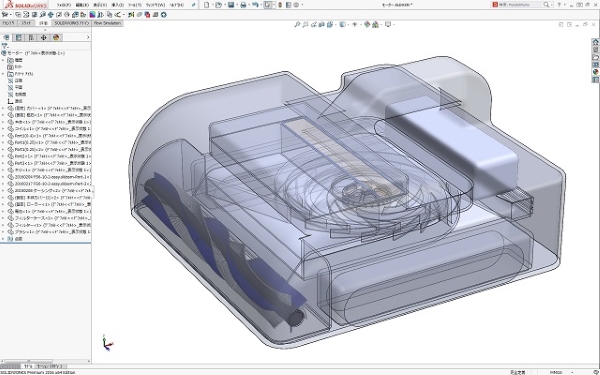600x375 pixels.
Task: Open the DimXpertManager crosshair tab
Action: pos(43,38)
